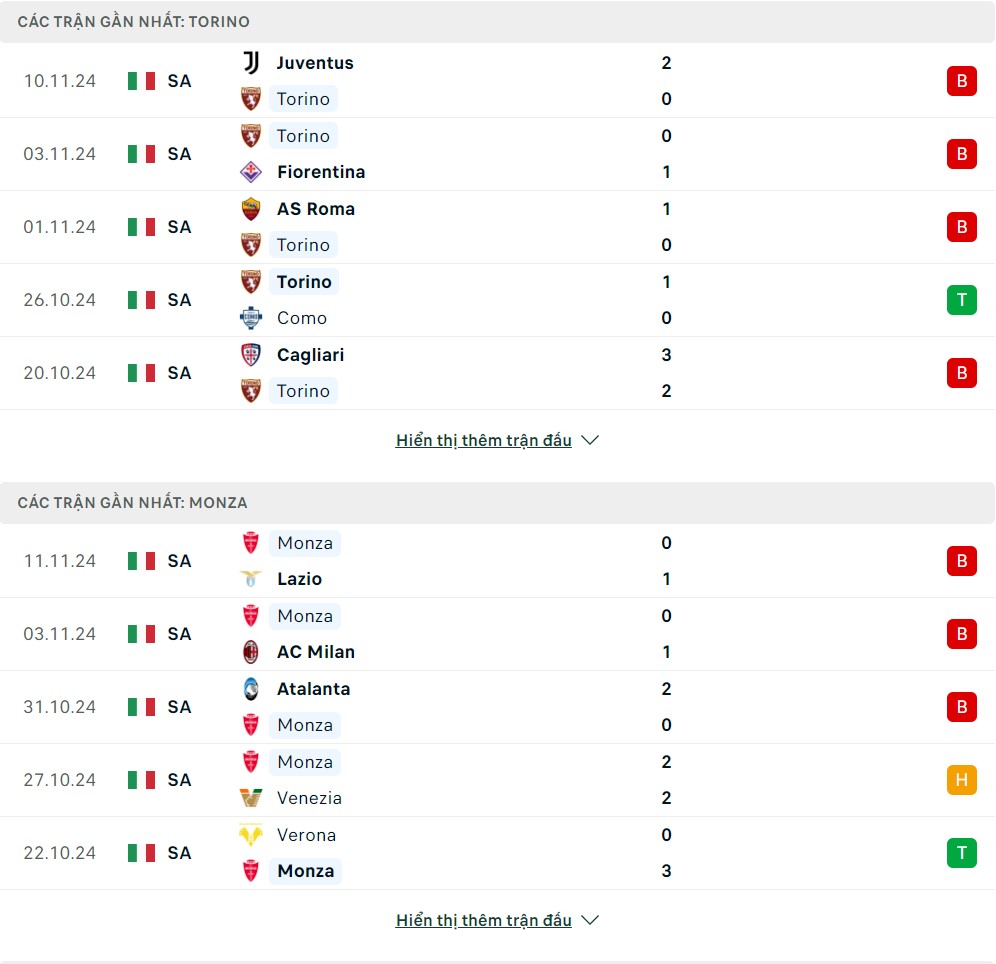Click the red B badge for Juventus vs Torino
The image size is (996, 964).
click(961, 81)
